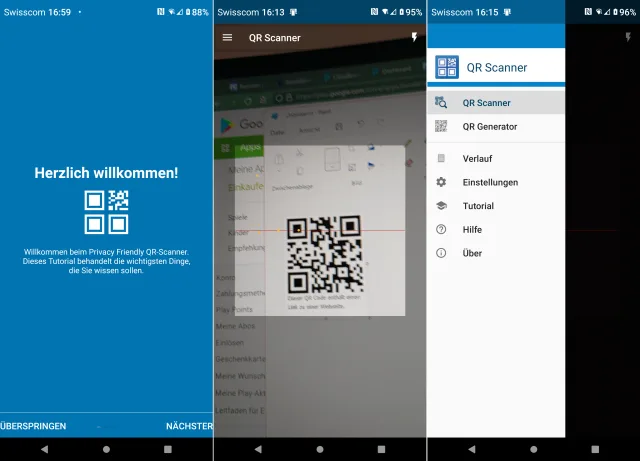Open the QR Generator menu entry
Image resolution: width=640 pixels, height=461 pixels.
pos(490,127)
